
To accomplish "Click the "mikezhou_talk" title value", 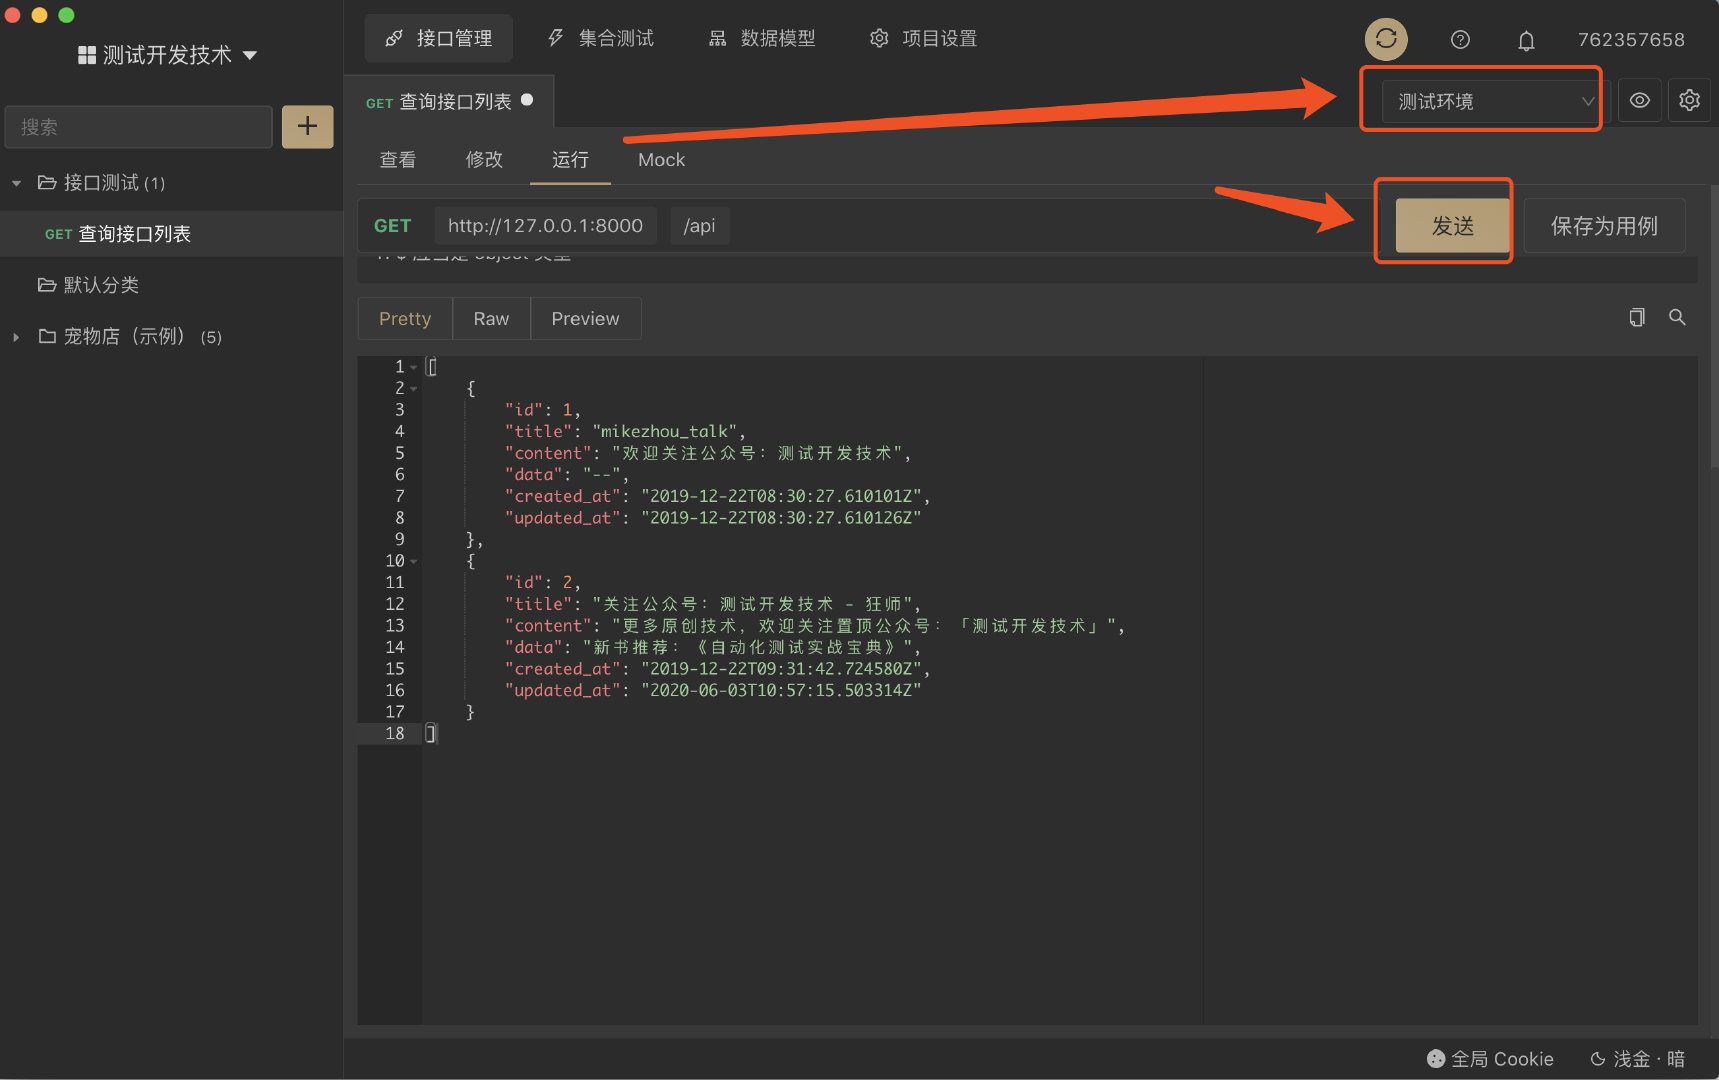I will pyautogui.click(x=665, y=432).
